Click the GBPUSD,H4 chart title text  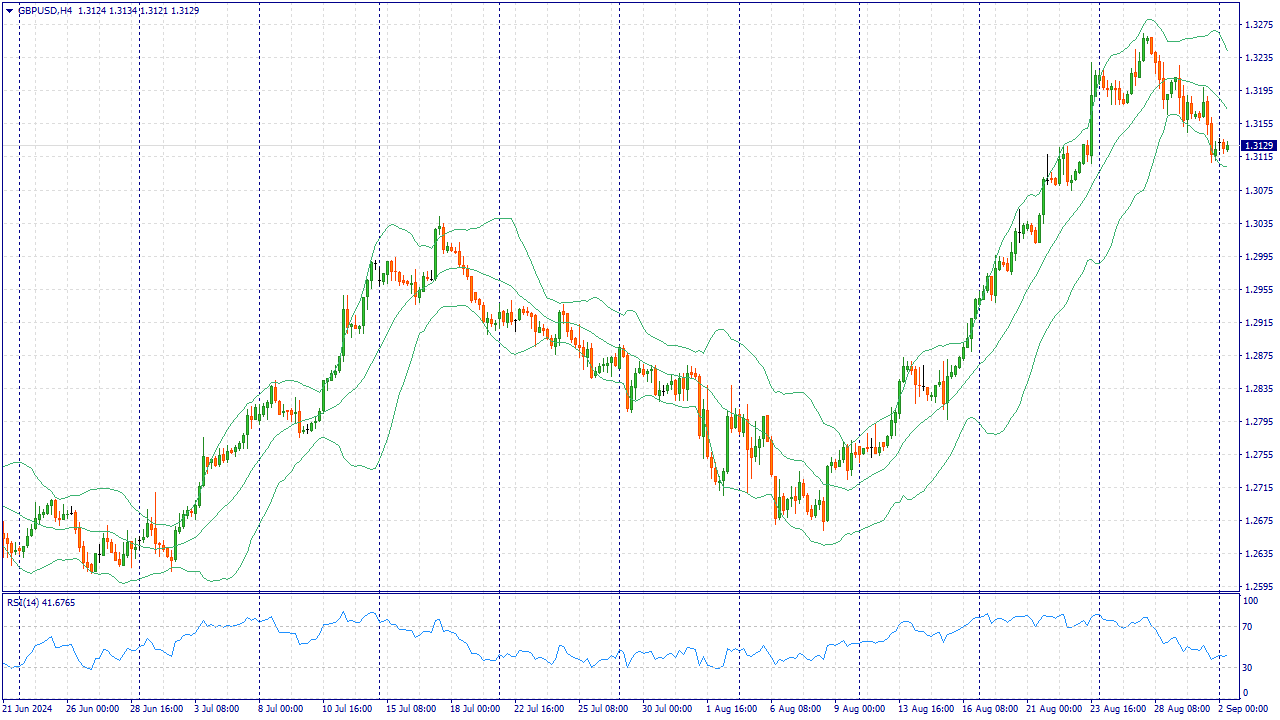point(45,11)
